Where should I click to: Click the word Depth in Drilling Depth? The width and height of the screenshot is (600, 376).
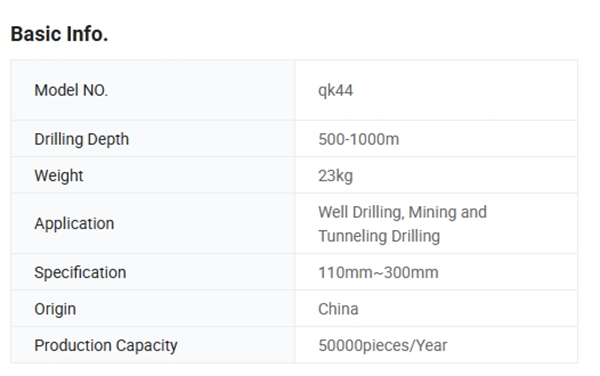108,139
